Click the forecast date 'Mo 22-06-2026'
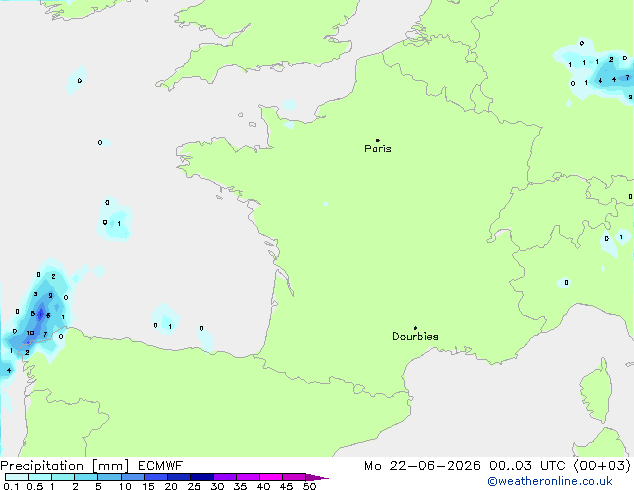This screenshot has width=634, height=490. [422, 466]
